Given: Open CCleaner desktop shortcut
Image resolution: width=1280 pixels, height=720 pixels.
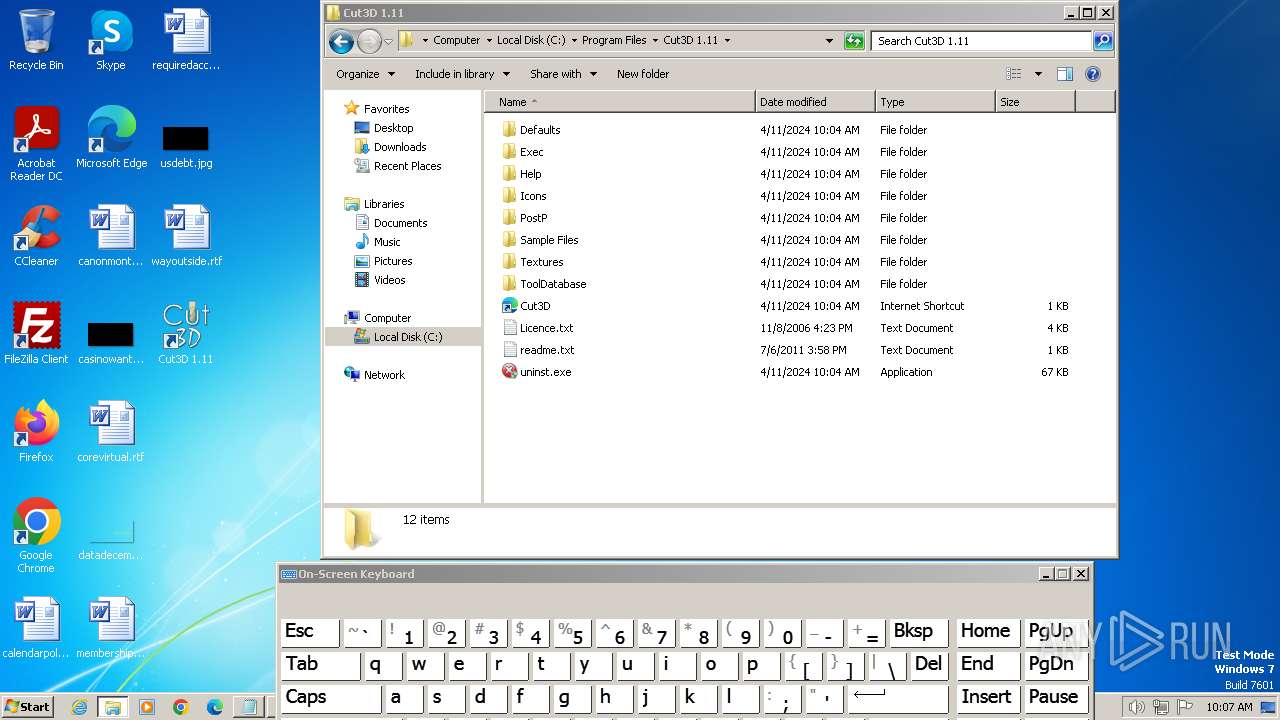Looking at the screenshot, I should coord(36,236).
